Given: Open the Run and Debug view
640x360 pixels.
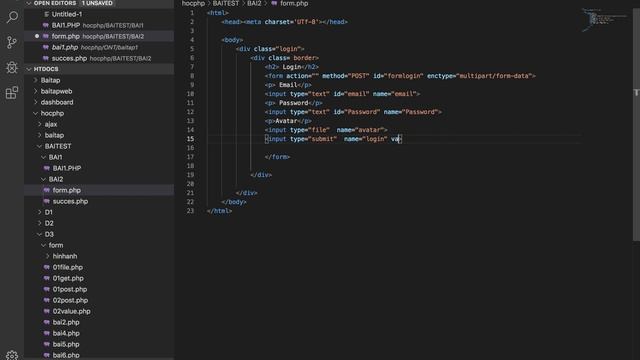Looking at the screenshot, I should click(12, 67).
